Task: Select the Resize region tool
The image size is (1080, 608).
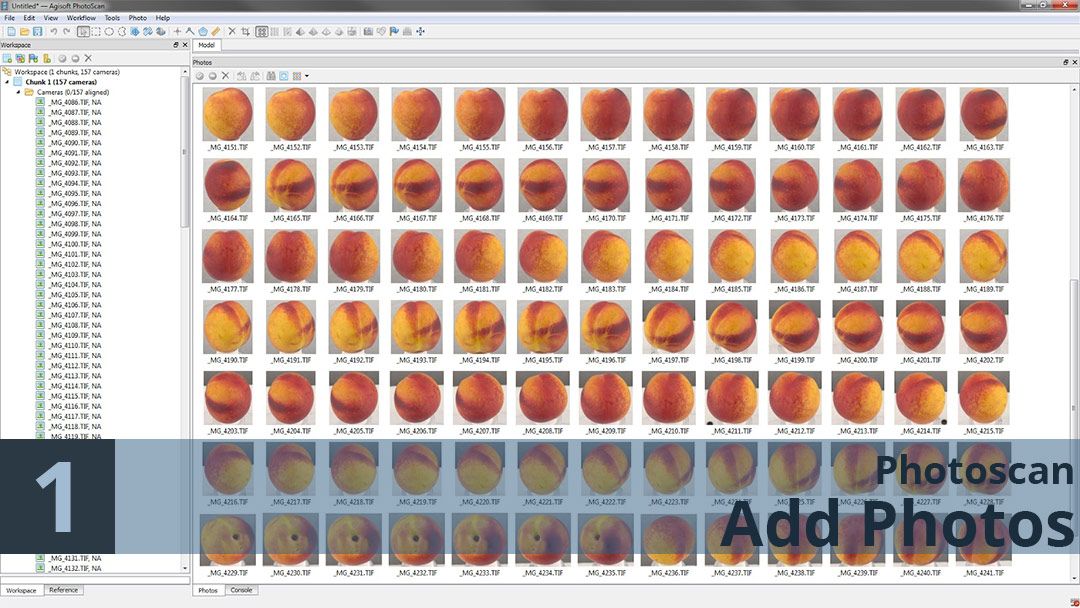Action: pos(135,32)
